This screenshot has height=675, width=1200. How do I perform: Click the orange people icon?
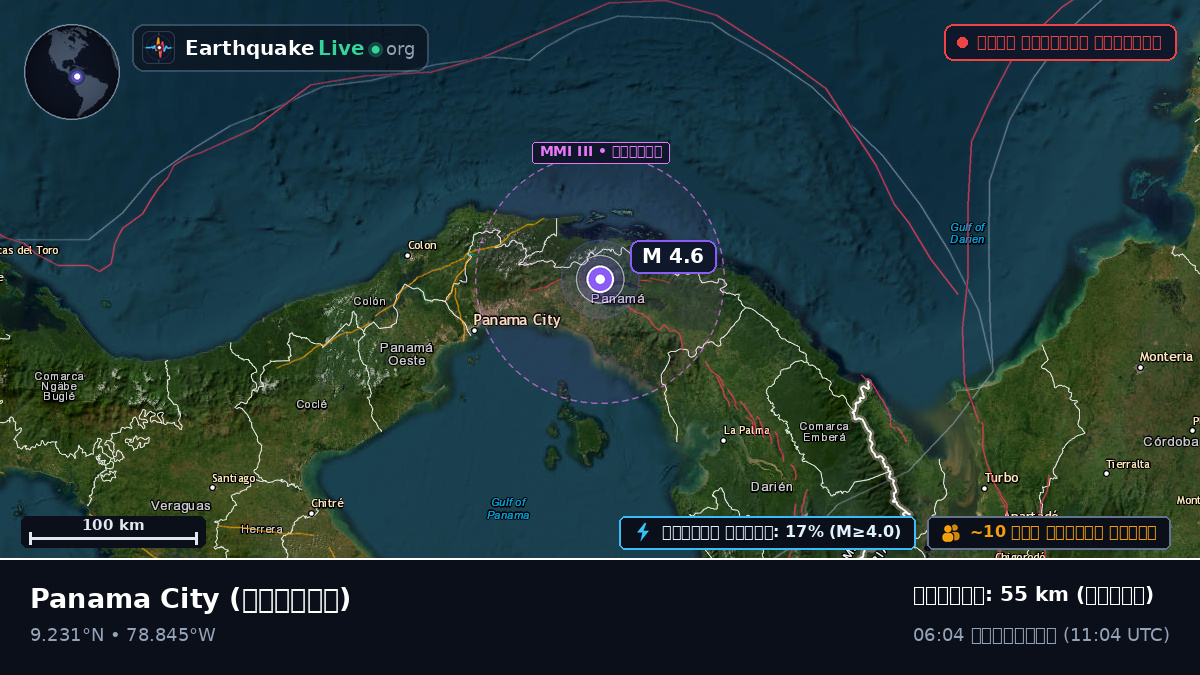point(951,533)
